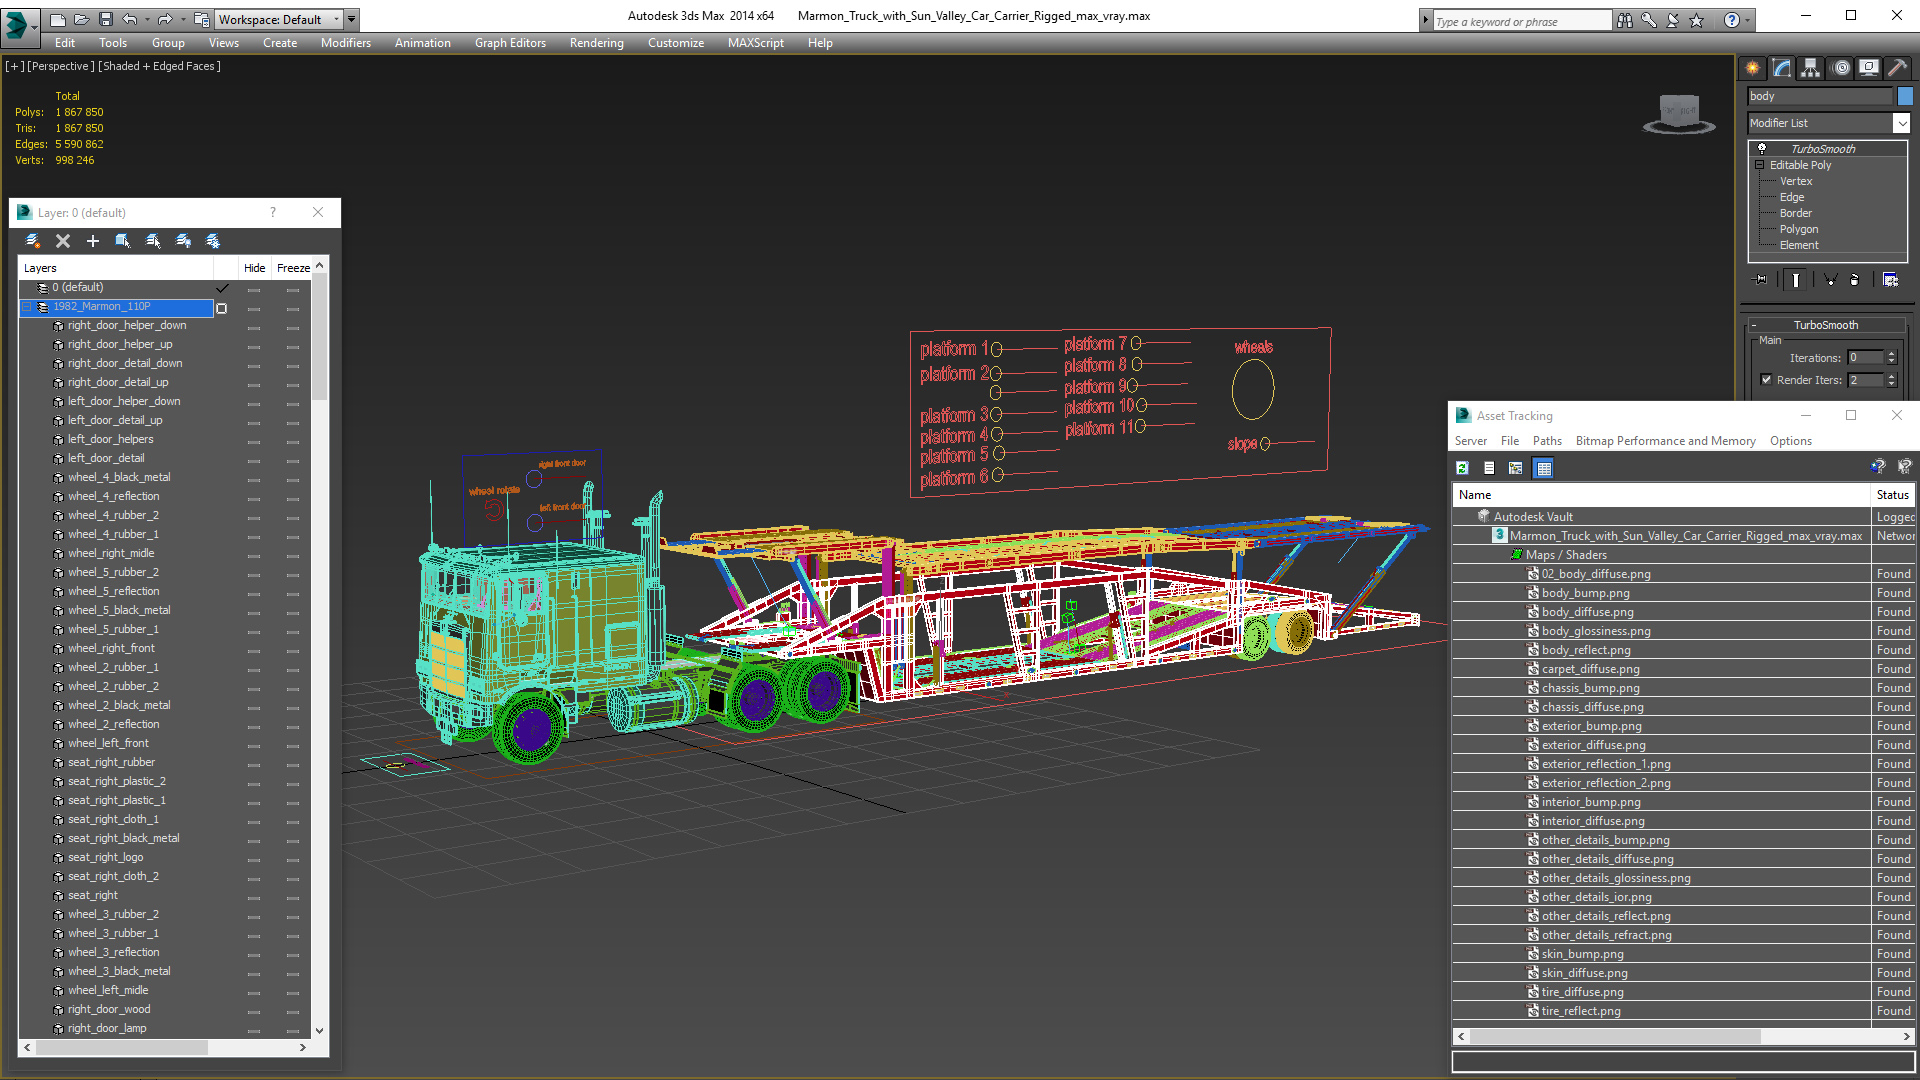Click Hide/Unhide All Layers icon

click(x=183, y=241)
